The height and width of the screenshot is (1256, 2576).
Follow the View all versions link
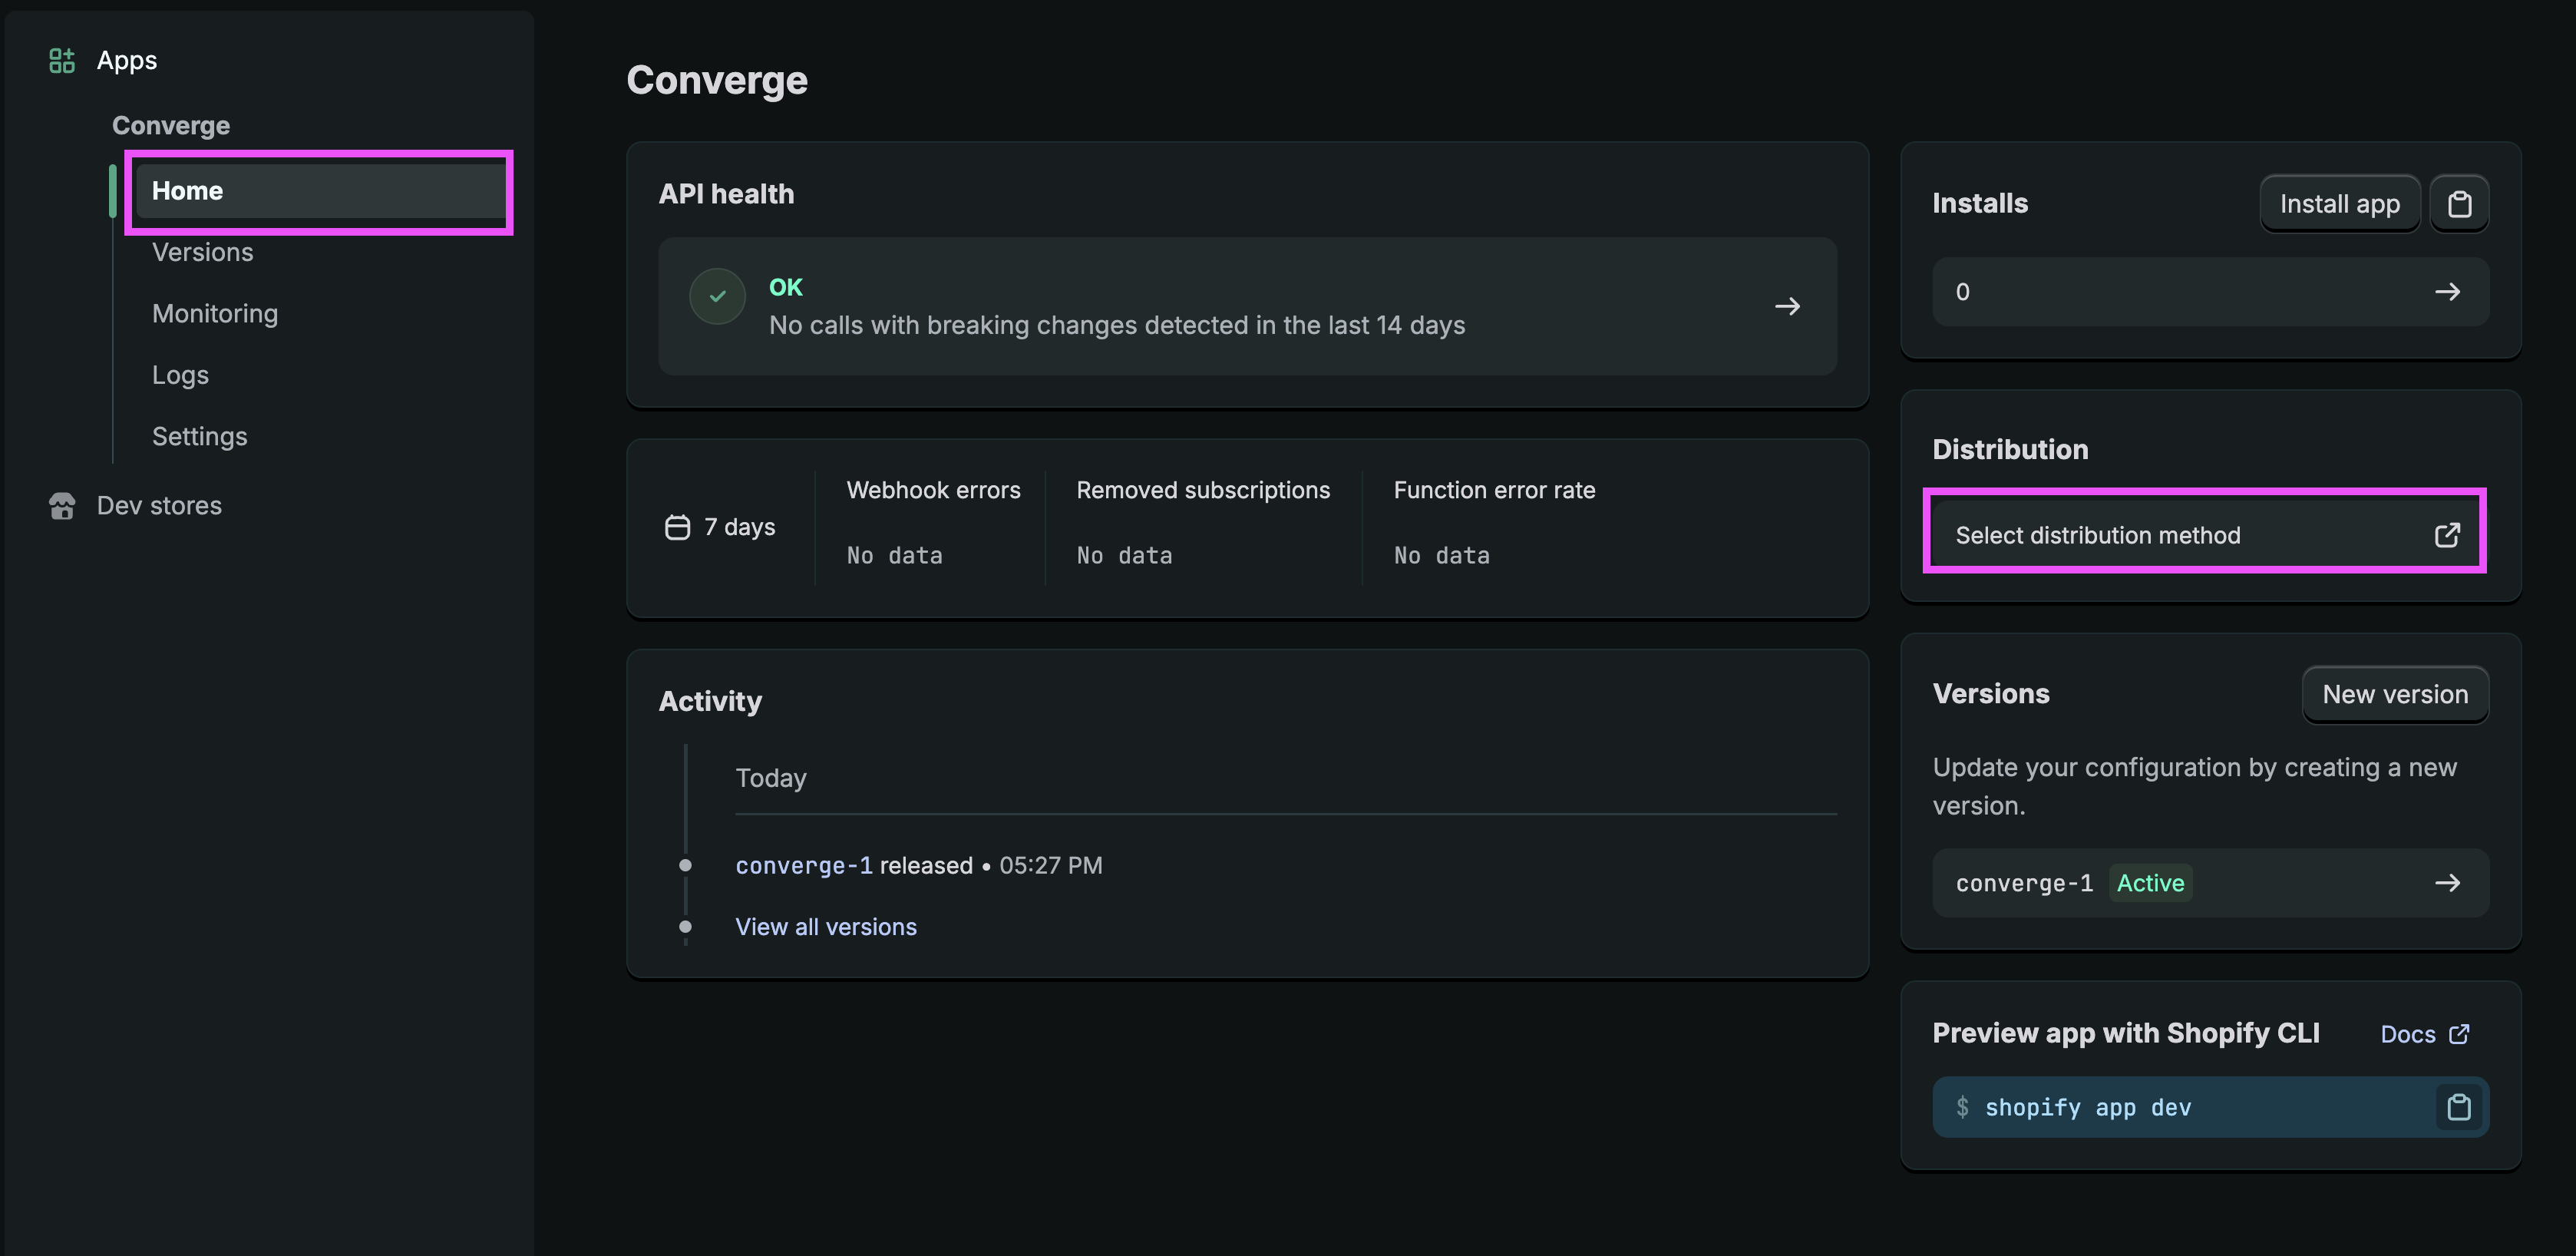click(825, 927)
